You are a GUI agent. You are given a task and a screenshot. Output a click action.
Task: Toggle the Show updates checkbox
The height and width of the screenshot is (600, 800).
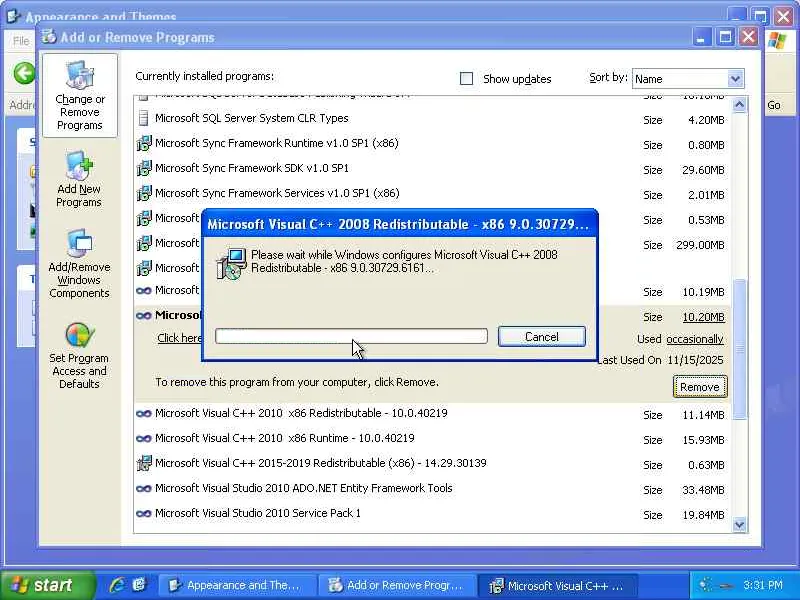466,79
